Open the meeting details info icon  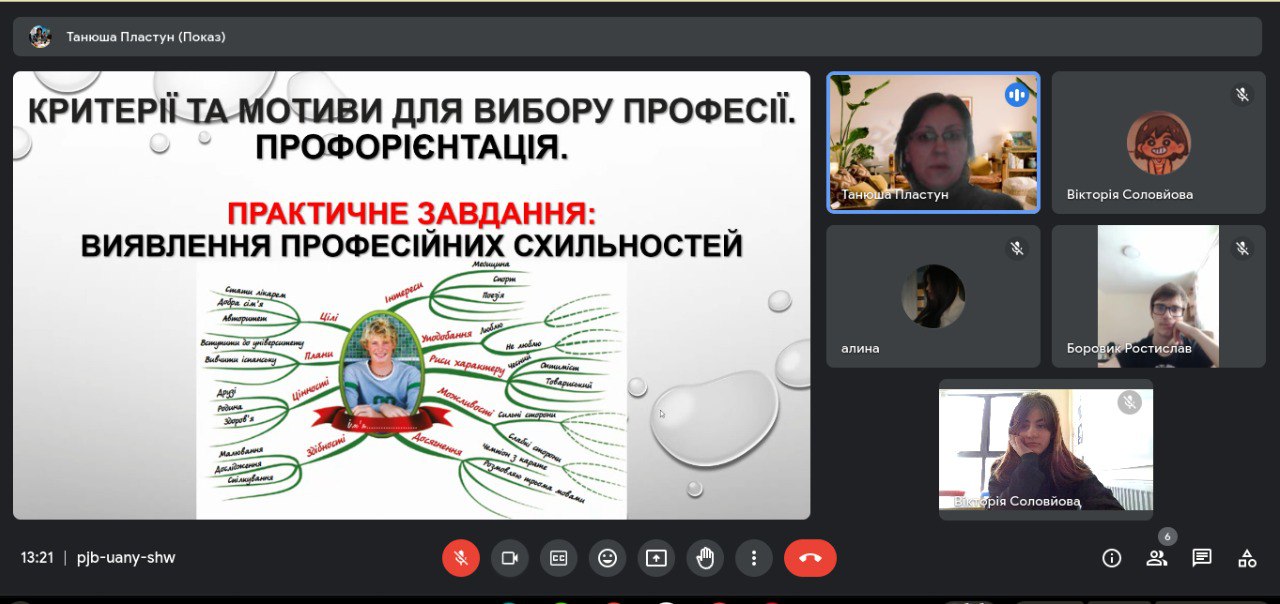[x=1110, y=558]
